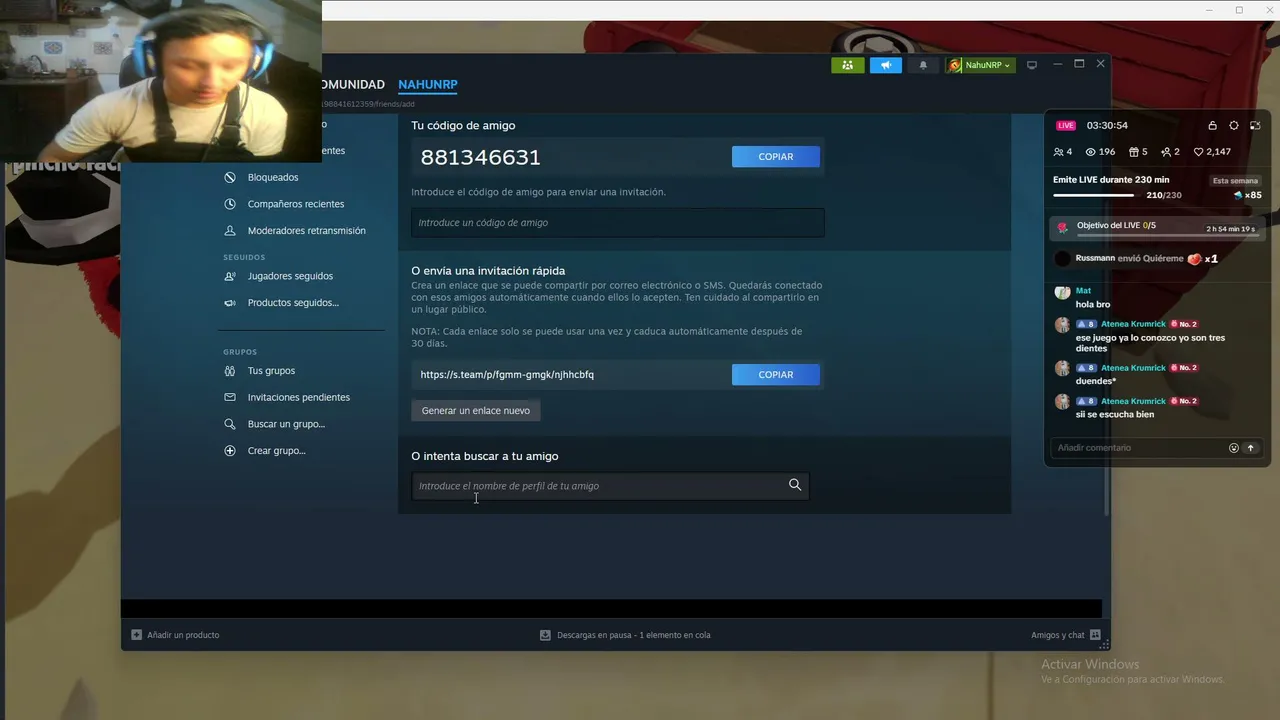Select Buscar un grupo in sidebar
The image size is (1280, 720).
pyautogui.click(x=286, y=424)
